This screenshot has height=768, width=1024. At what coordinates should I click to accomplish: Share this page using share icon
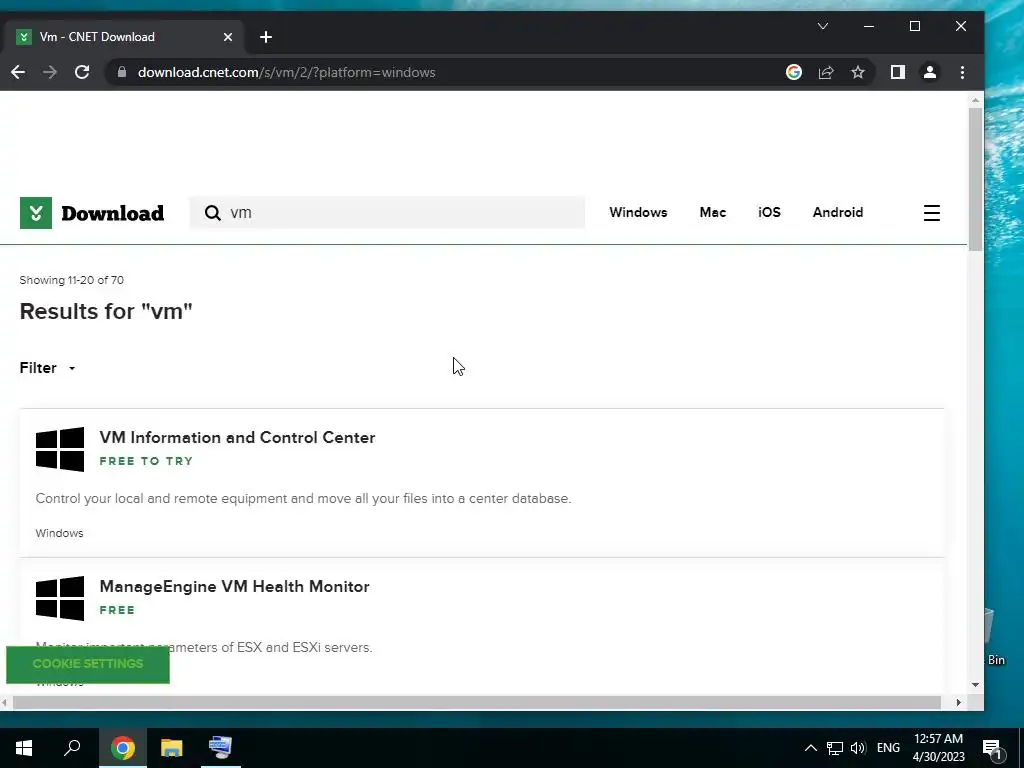point(826,72)
